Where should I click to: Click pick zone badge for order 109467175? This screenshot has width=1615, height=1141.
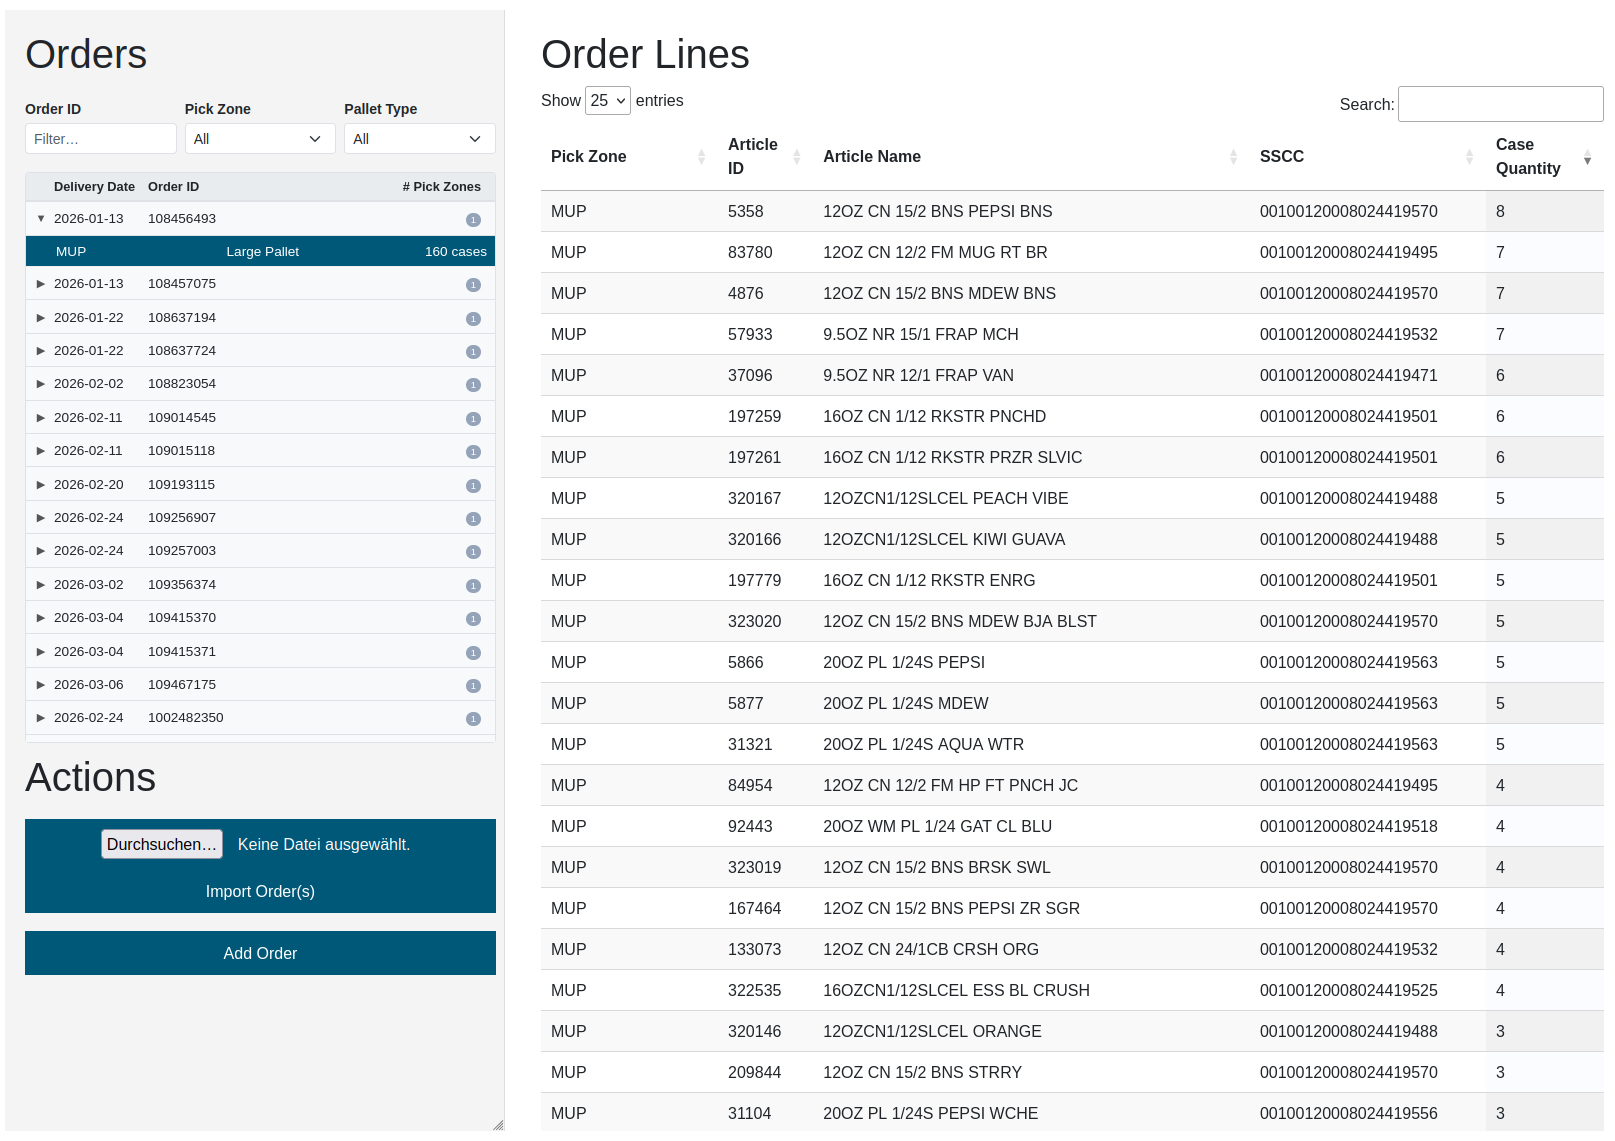click(x=473, y=686)
